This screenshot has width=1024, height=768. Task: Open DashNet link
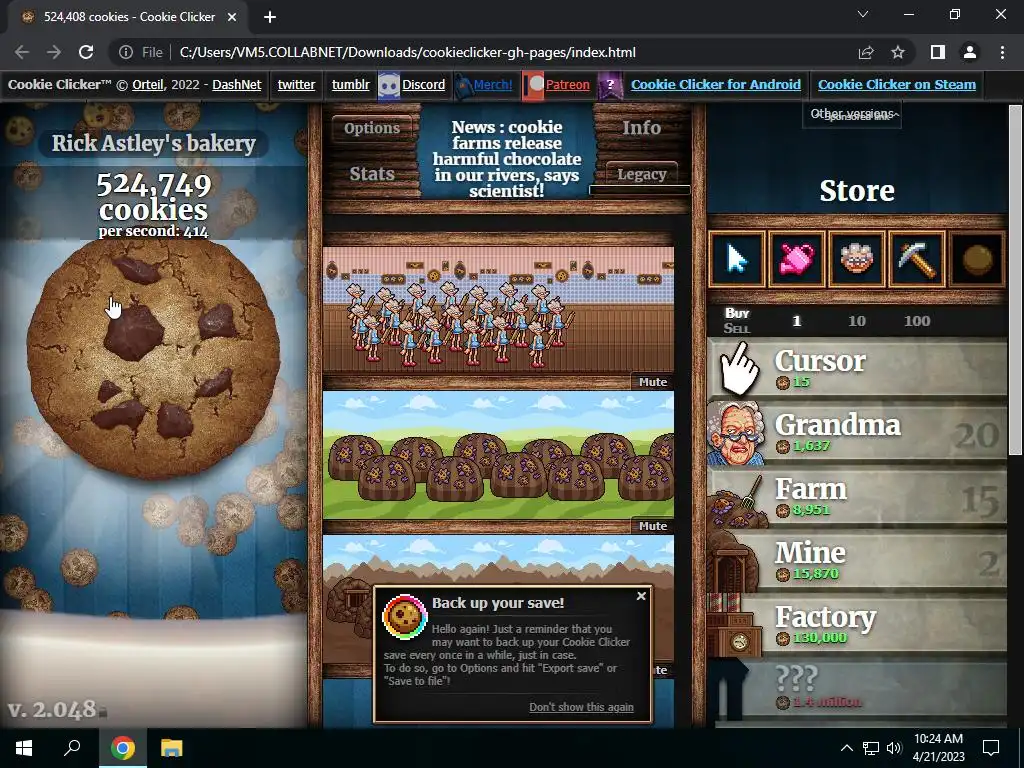[236, 84]
